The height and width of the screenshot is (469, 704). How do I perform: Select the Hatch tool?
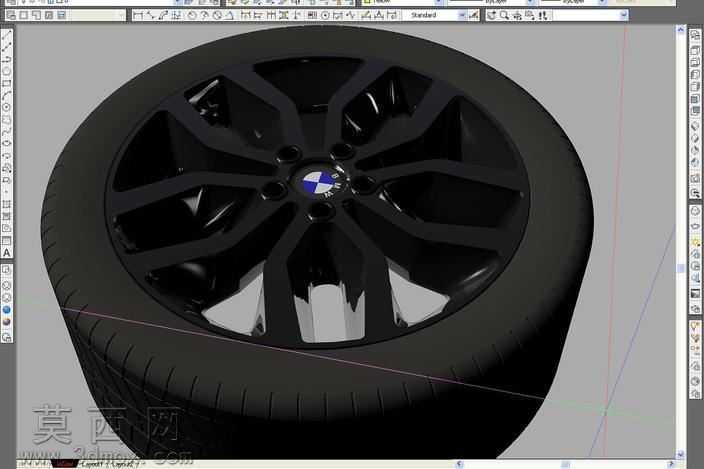(x=7, y=204)
